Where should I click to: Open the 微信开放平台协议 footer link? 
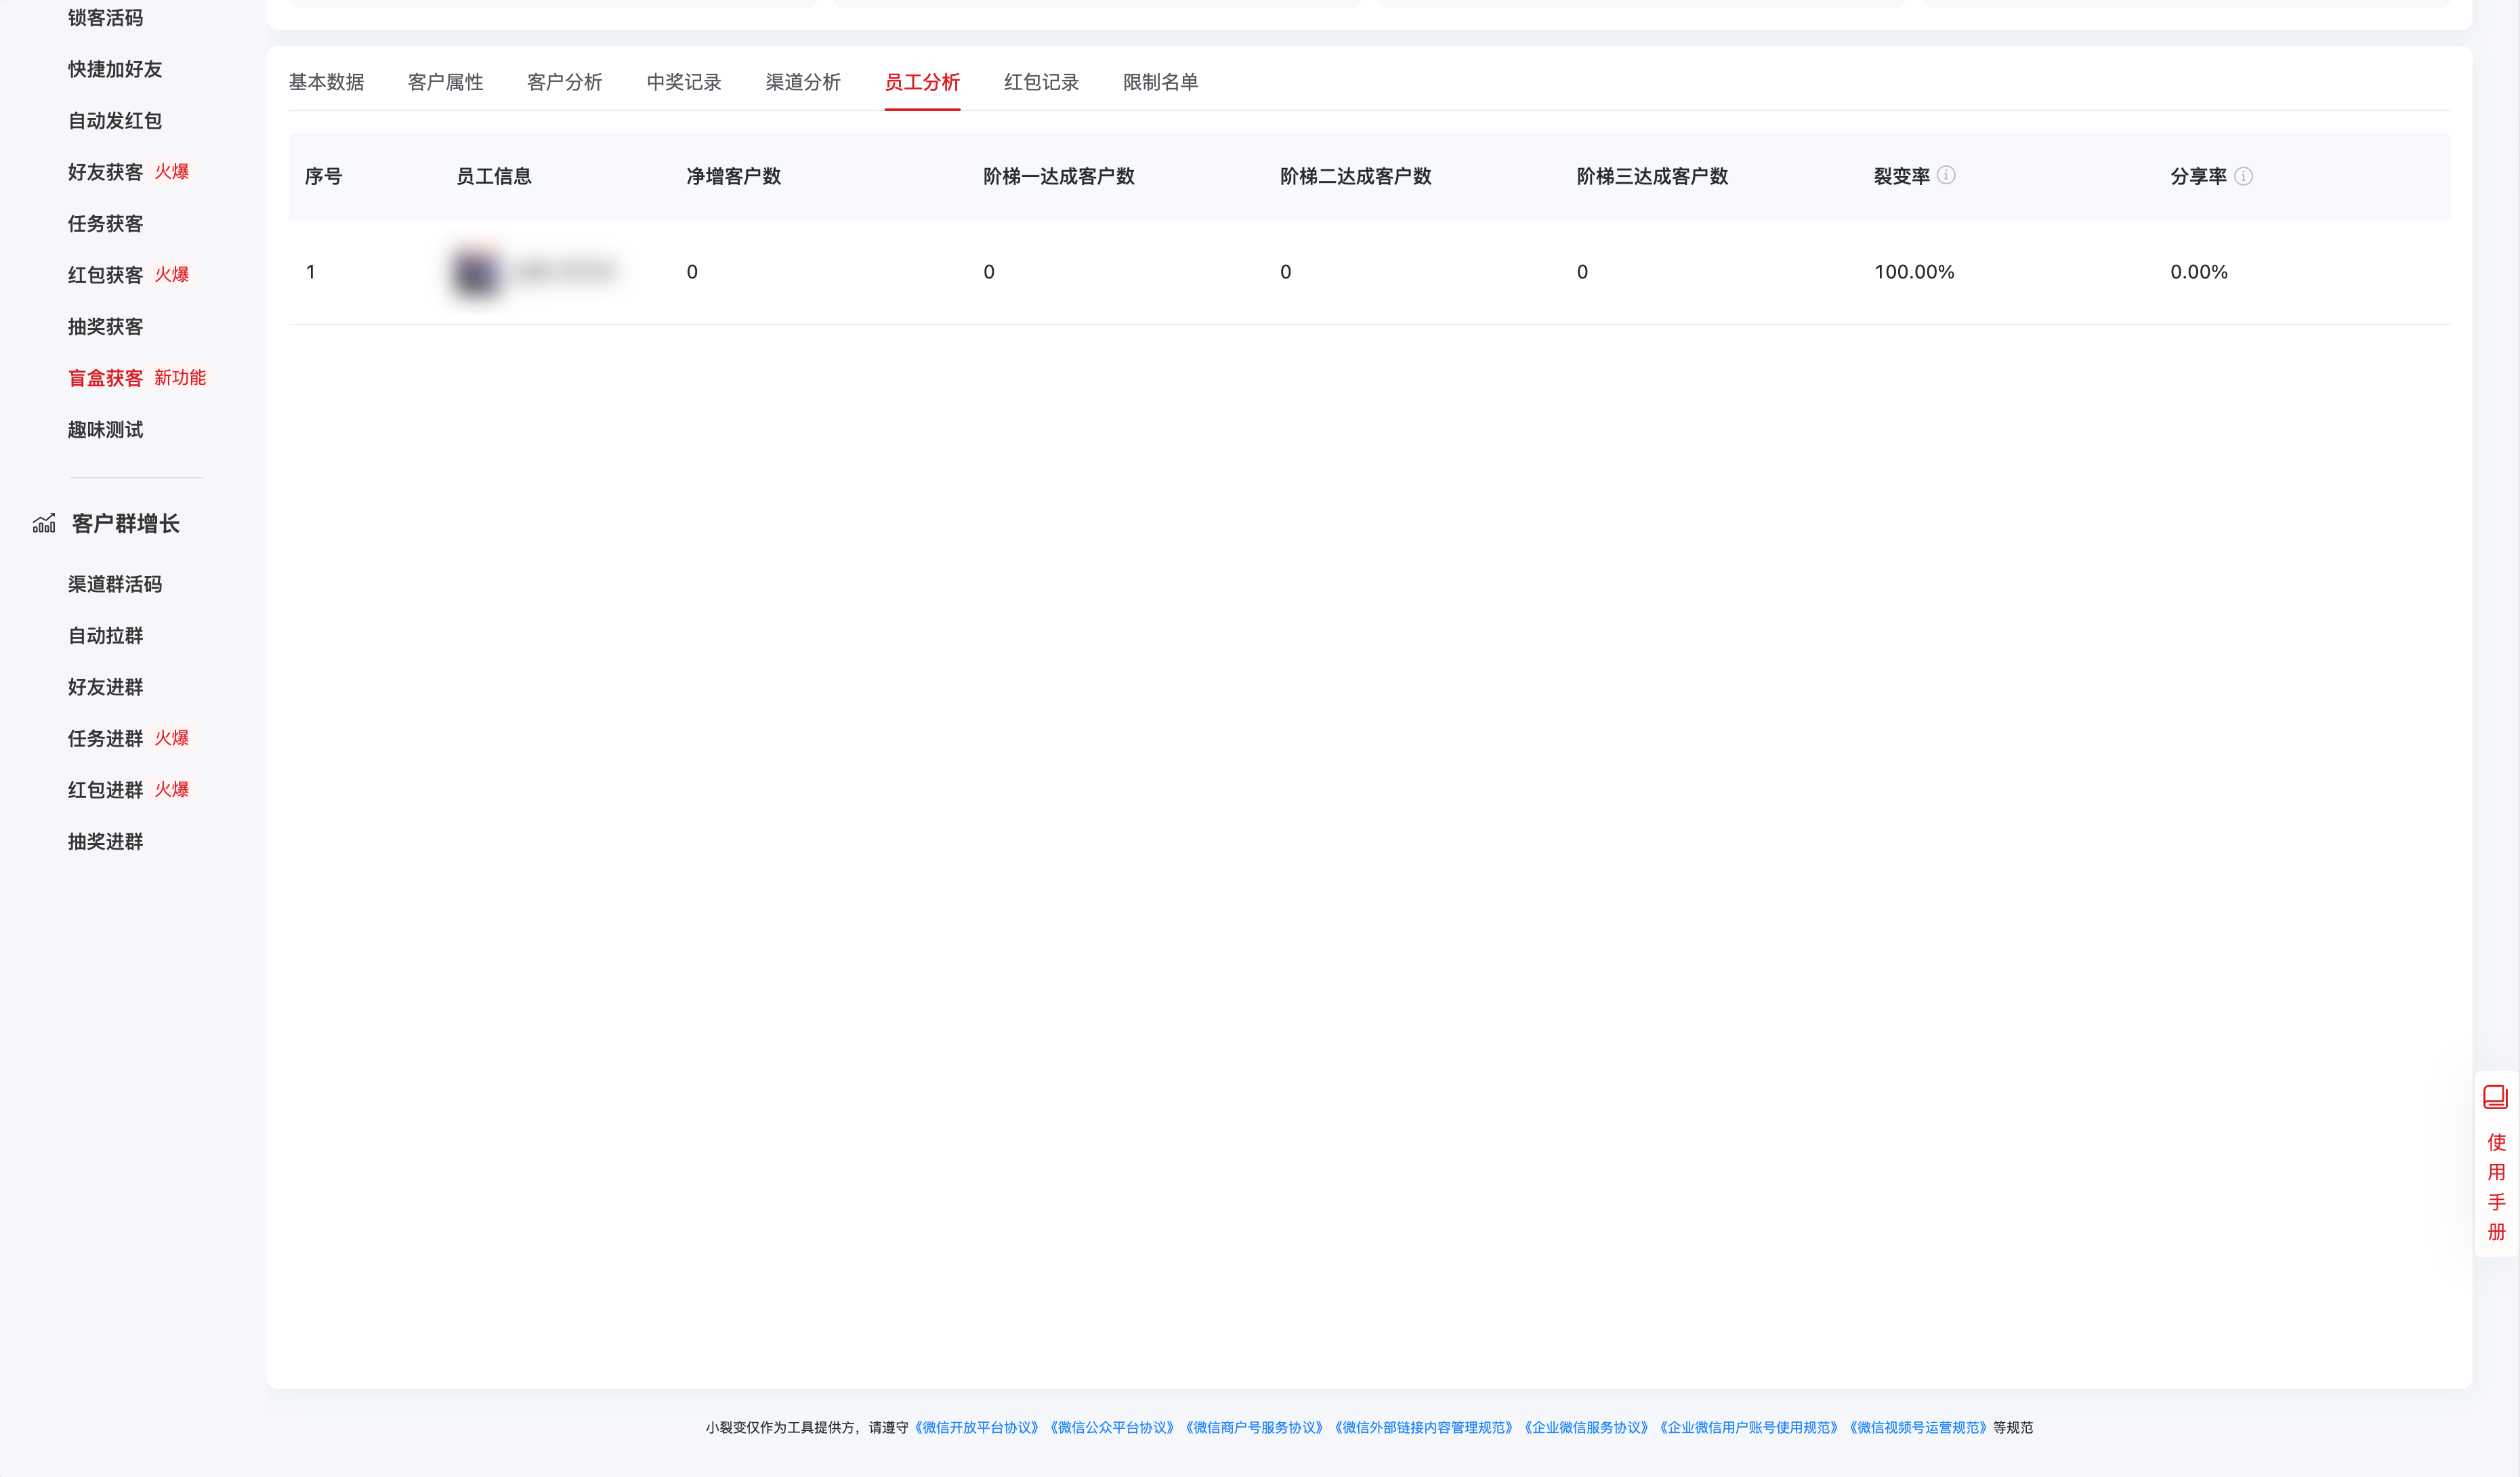[977, 1427]
